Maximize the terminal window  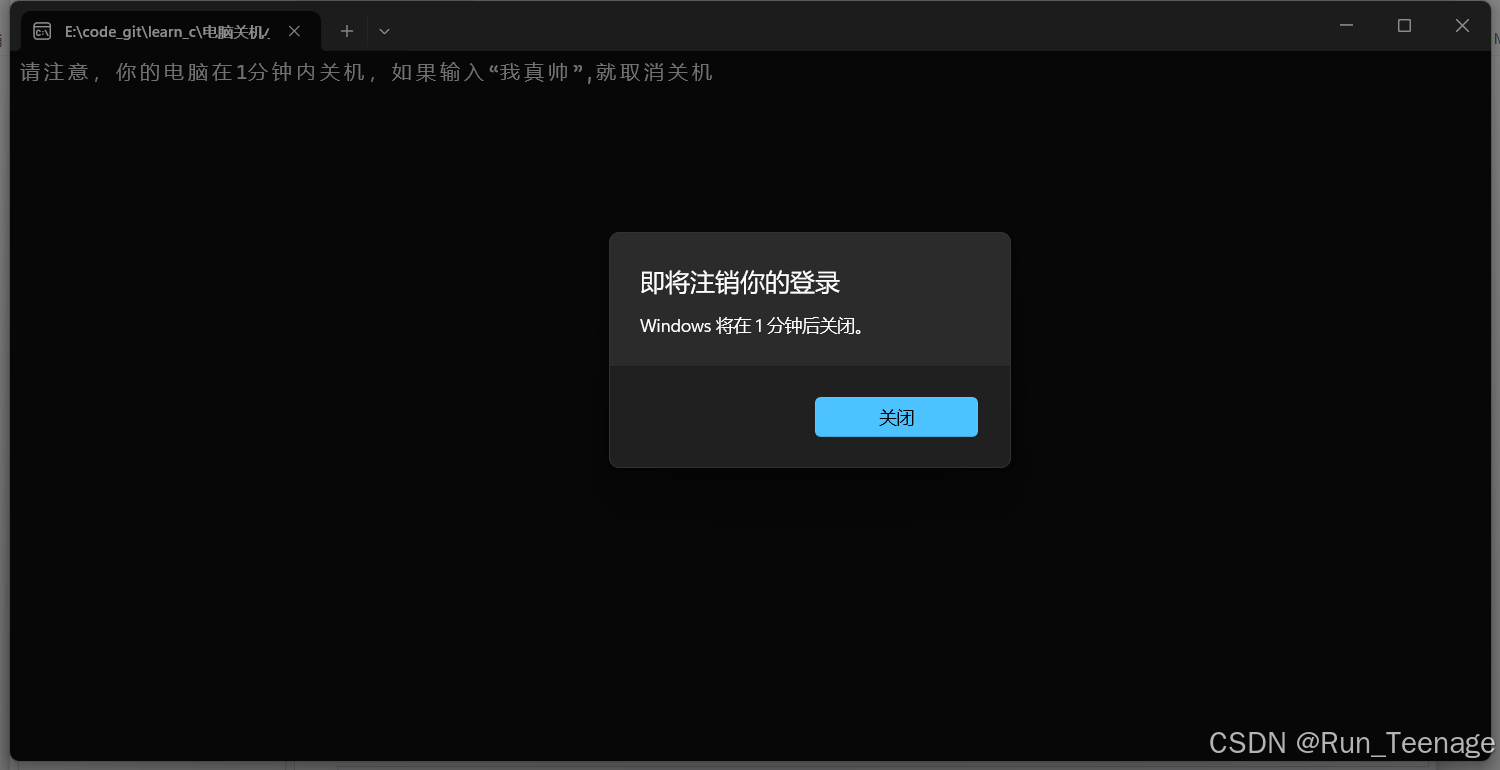[1404, 26]
